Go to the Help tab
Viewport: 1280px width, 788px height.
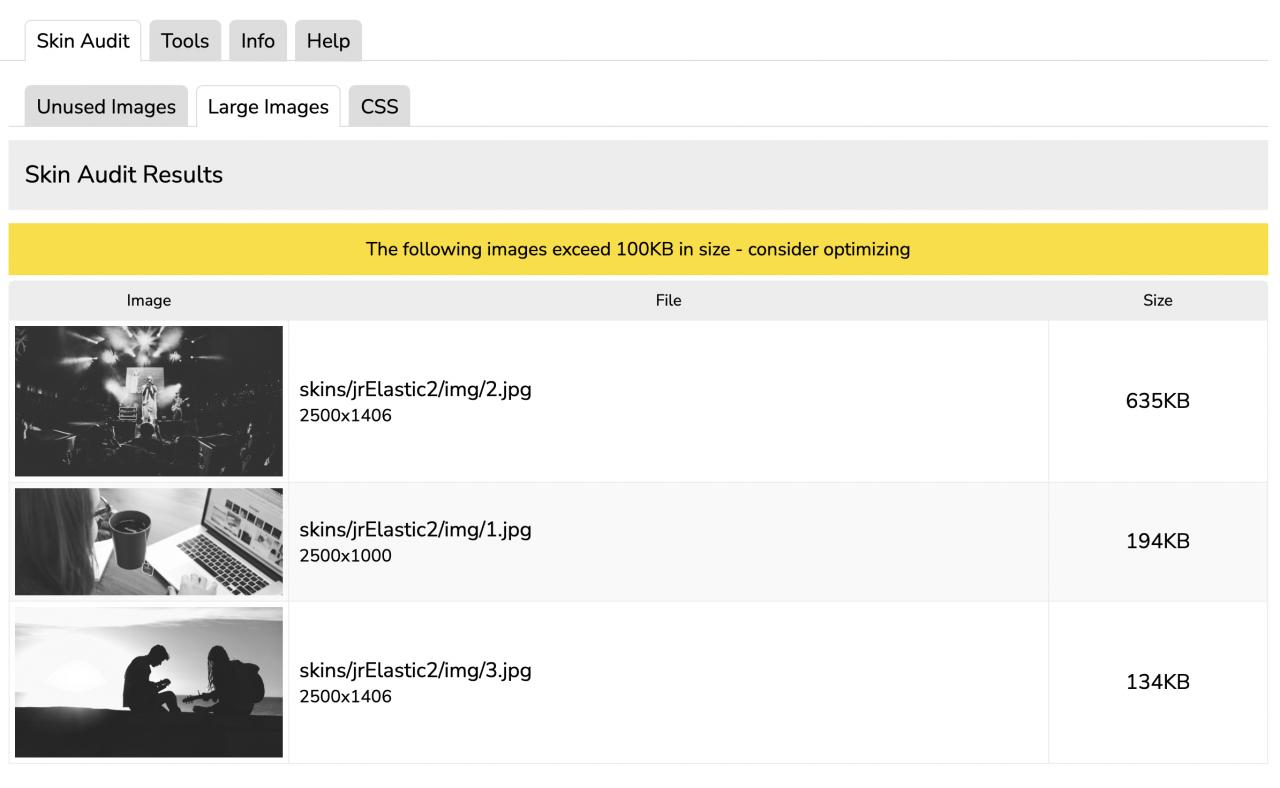[x=328, y=41]
